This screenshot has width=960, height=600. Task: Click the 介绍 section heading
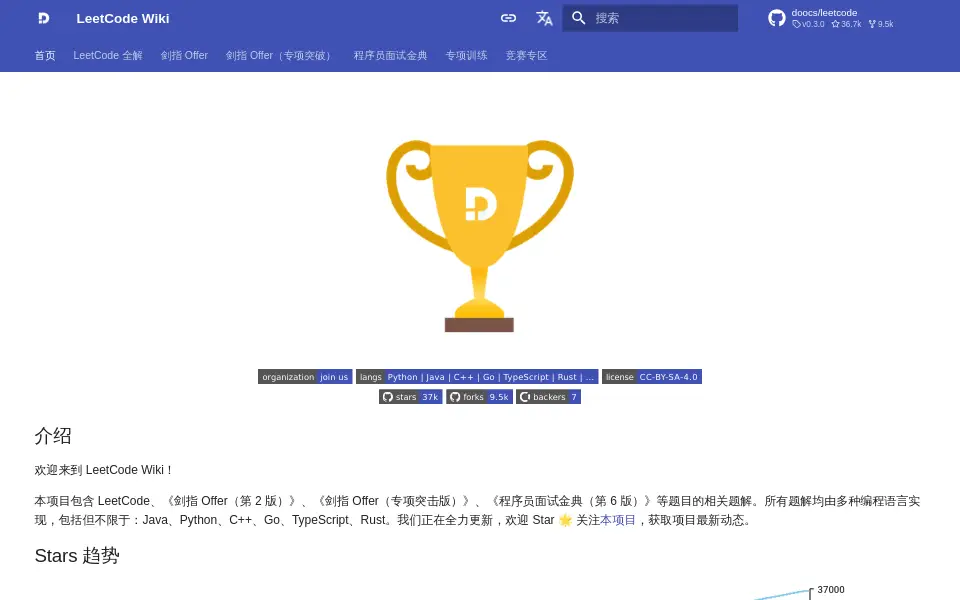pos(53,436)
